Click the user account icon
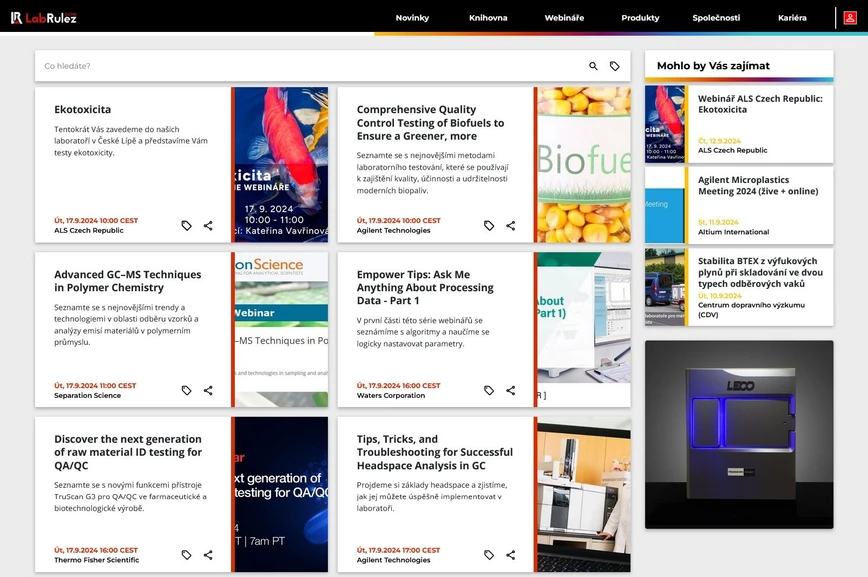The width and height of the screenshot is (868, 577). tap(849, 17)
